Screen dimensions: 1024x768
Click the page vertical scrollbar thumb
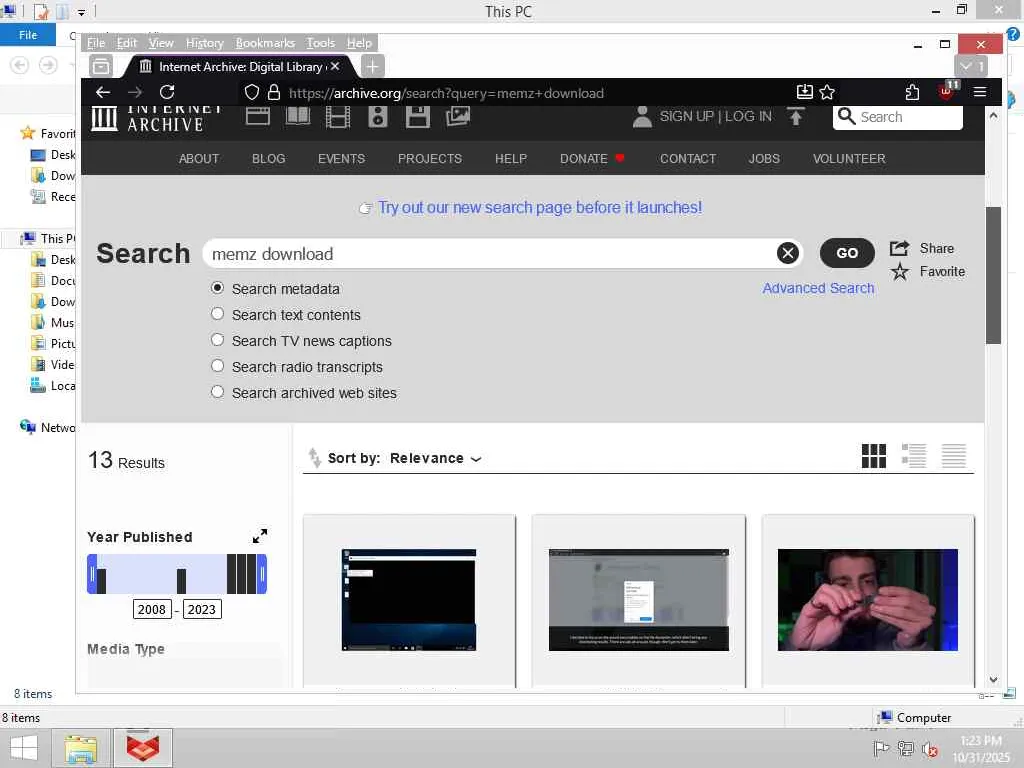[x=993, y=275]
